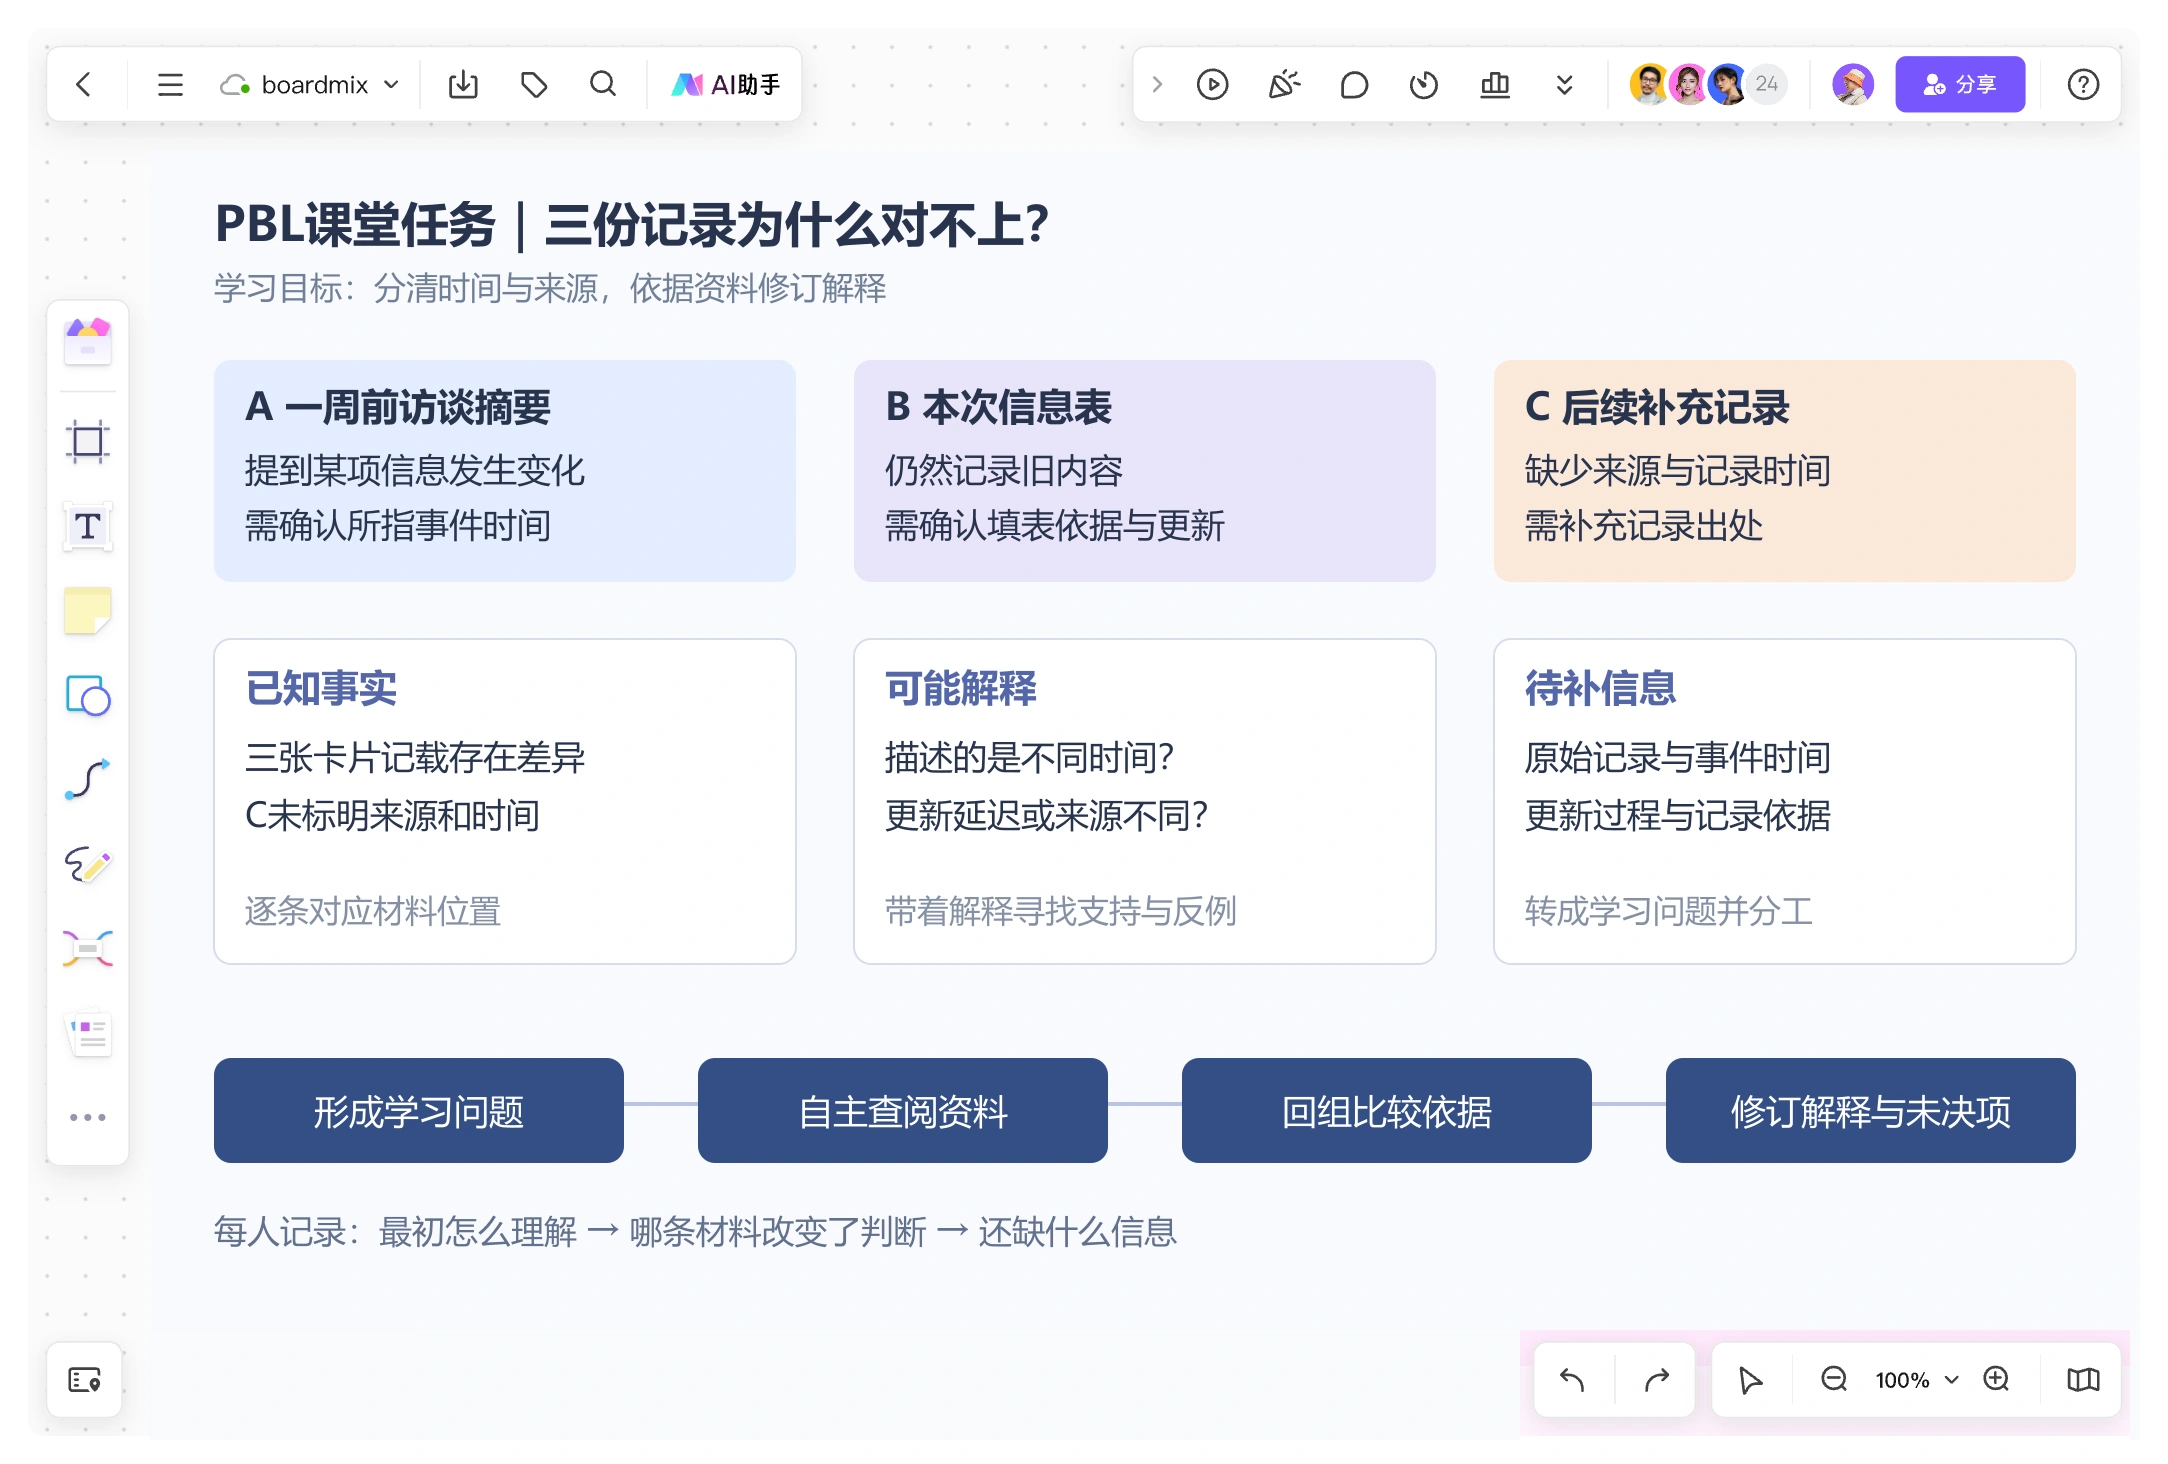Image resolution: width=2168 pixels, height=1464 pixels.
Task: Toggle the minimap icon
Action: pyautogui.click(x=2083, y=1380)
